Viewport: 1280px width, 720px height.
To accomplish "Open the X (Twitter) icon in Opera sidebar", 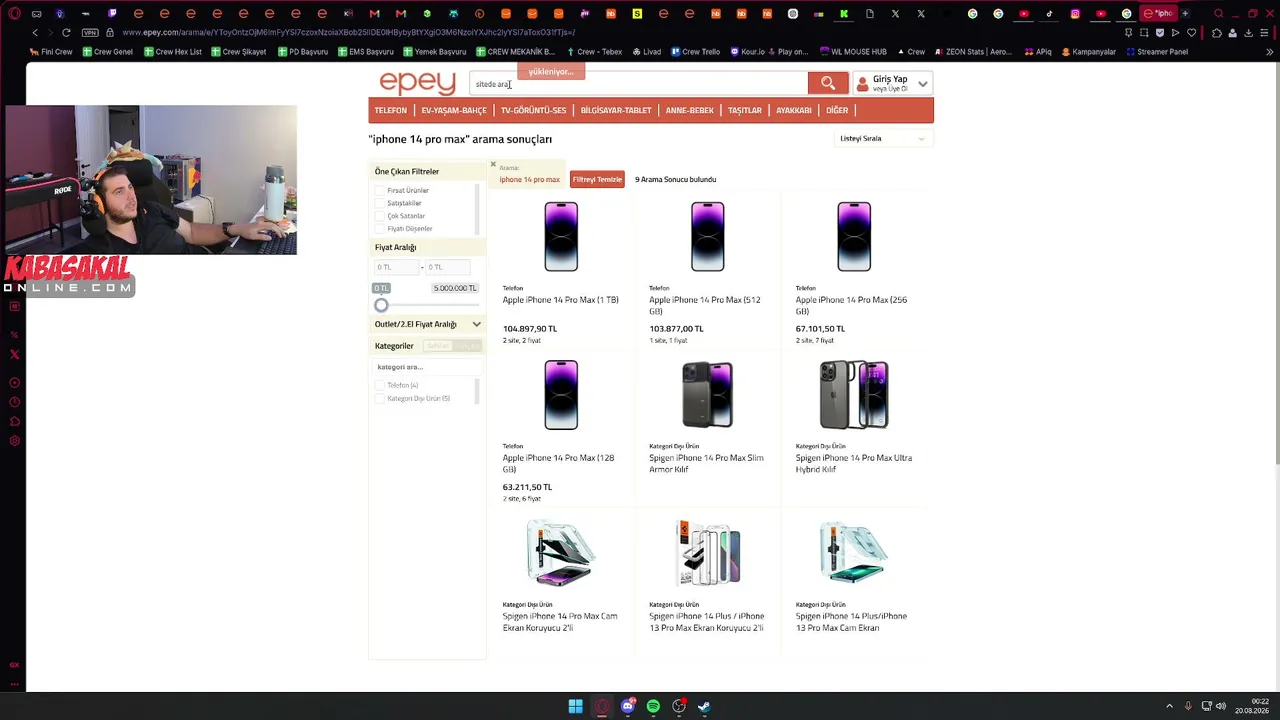I will tap(14, 354).
